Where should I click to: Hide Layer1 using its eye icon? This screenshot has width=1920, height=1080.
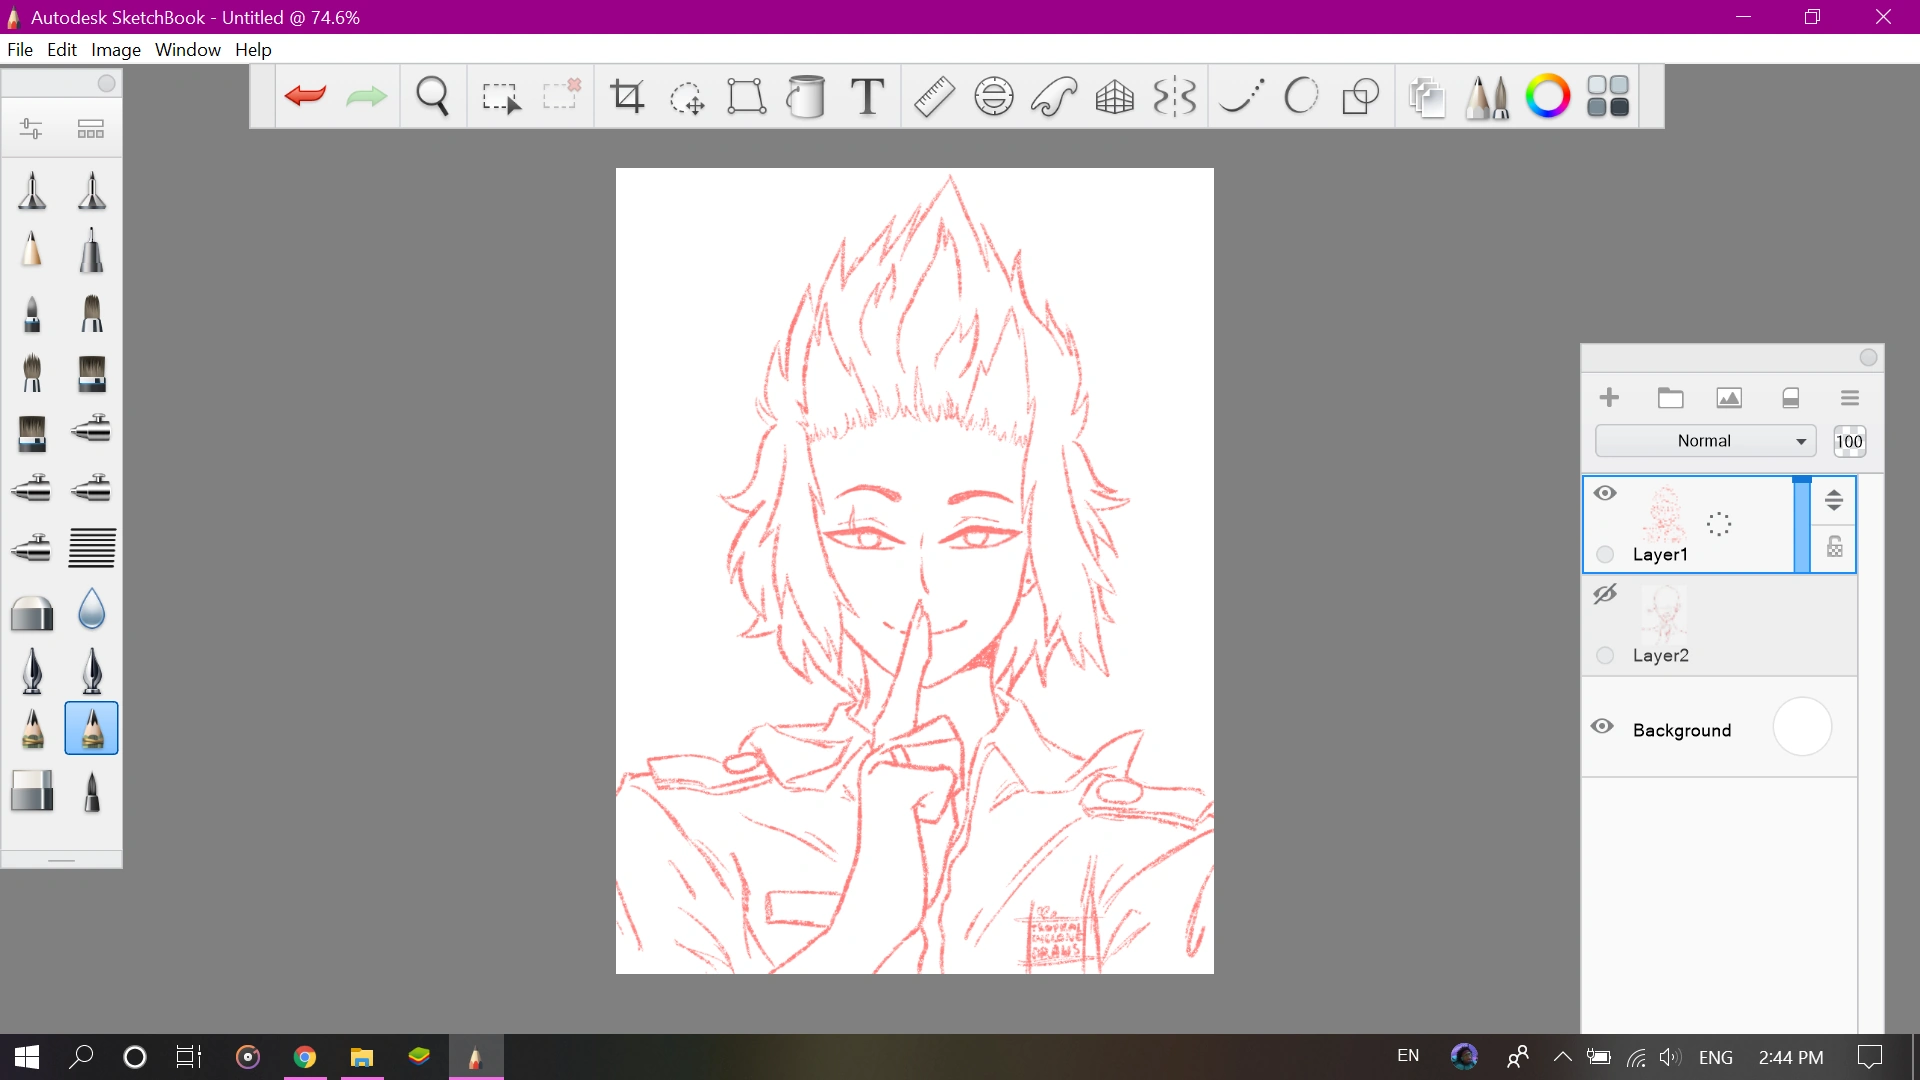point(1605,493)
